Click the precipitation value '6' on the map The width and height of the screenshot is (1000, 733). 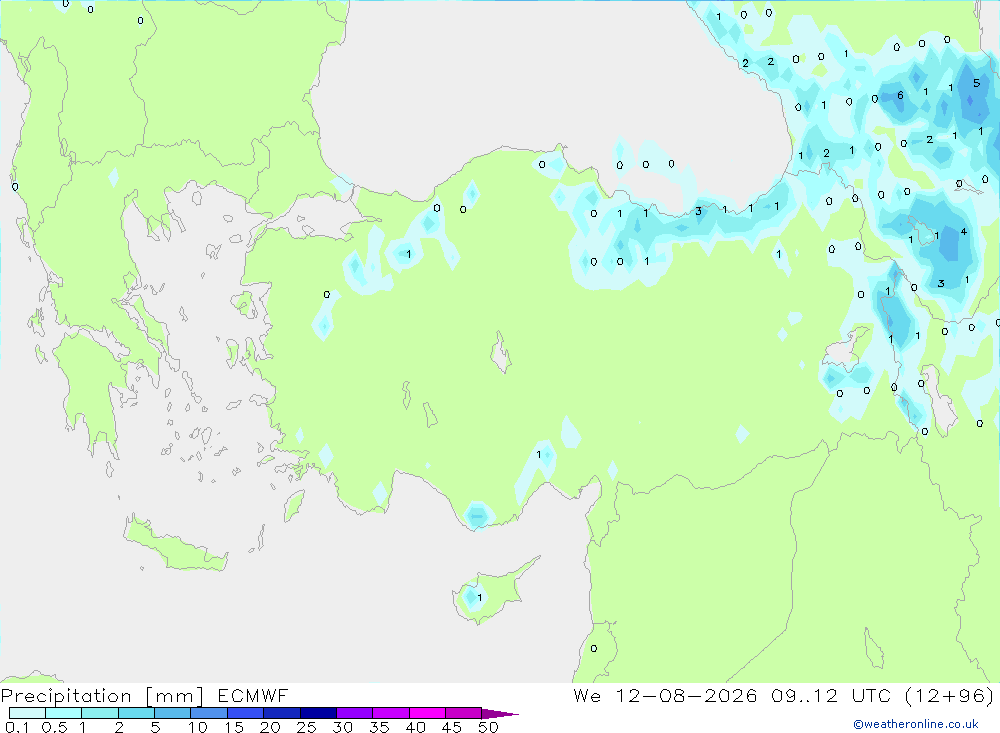[900, 96]
